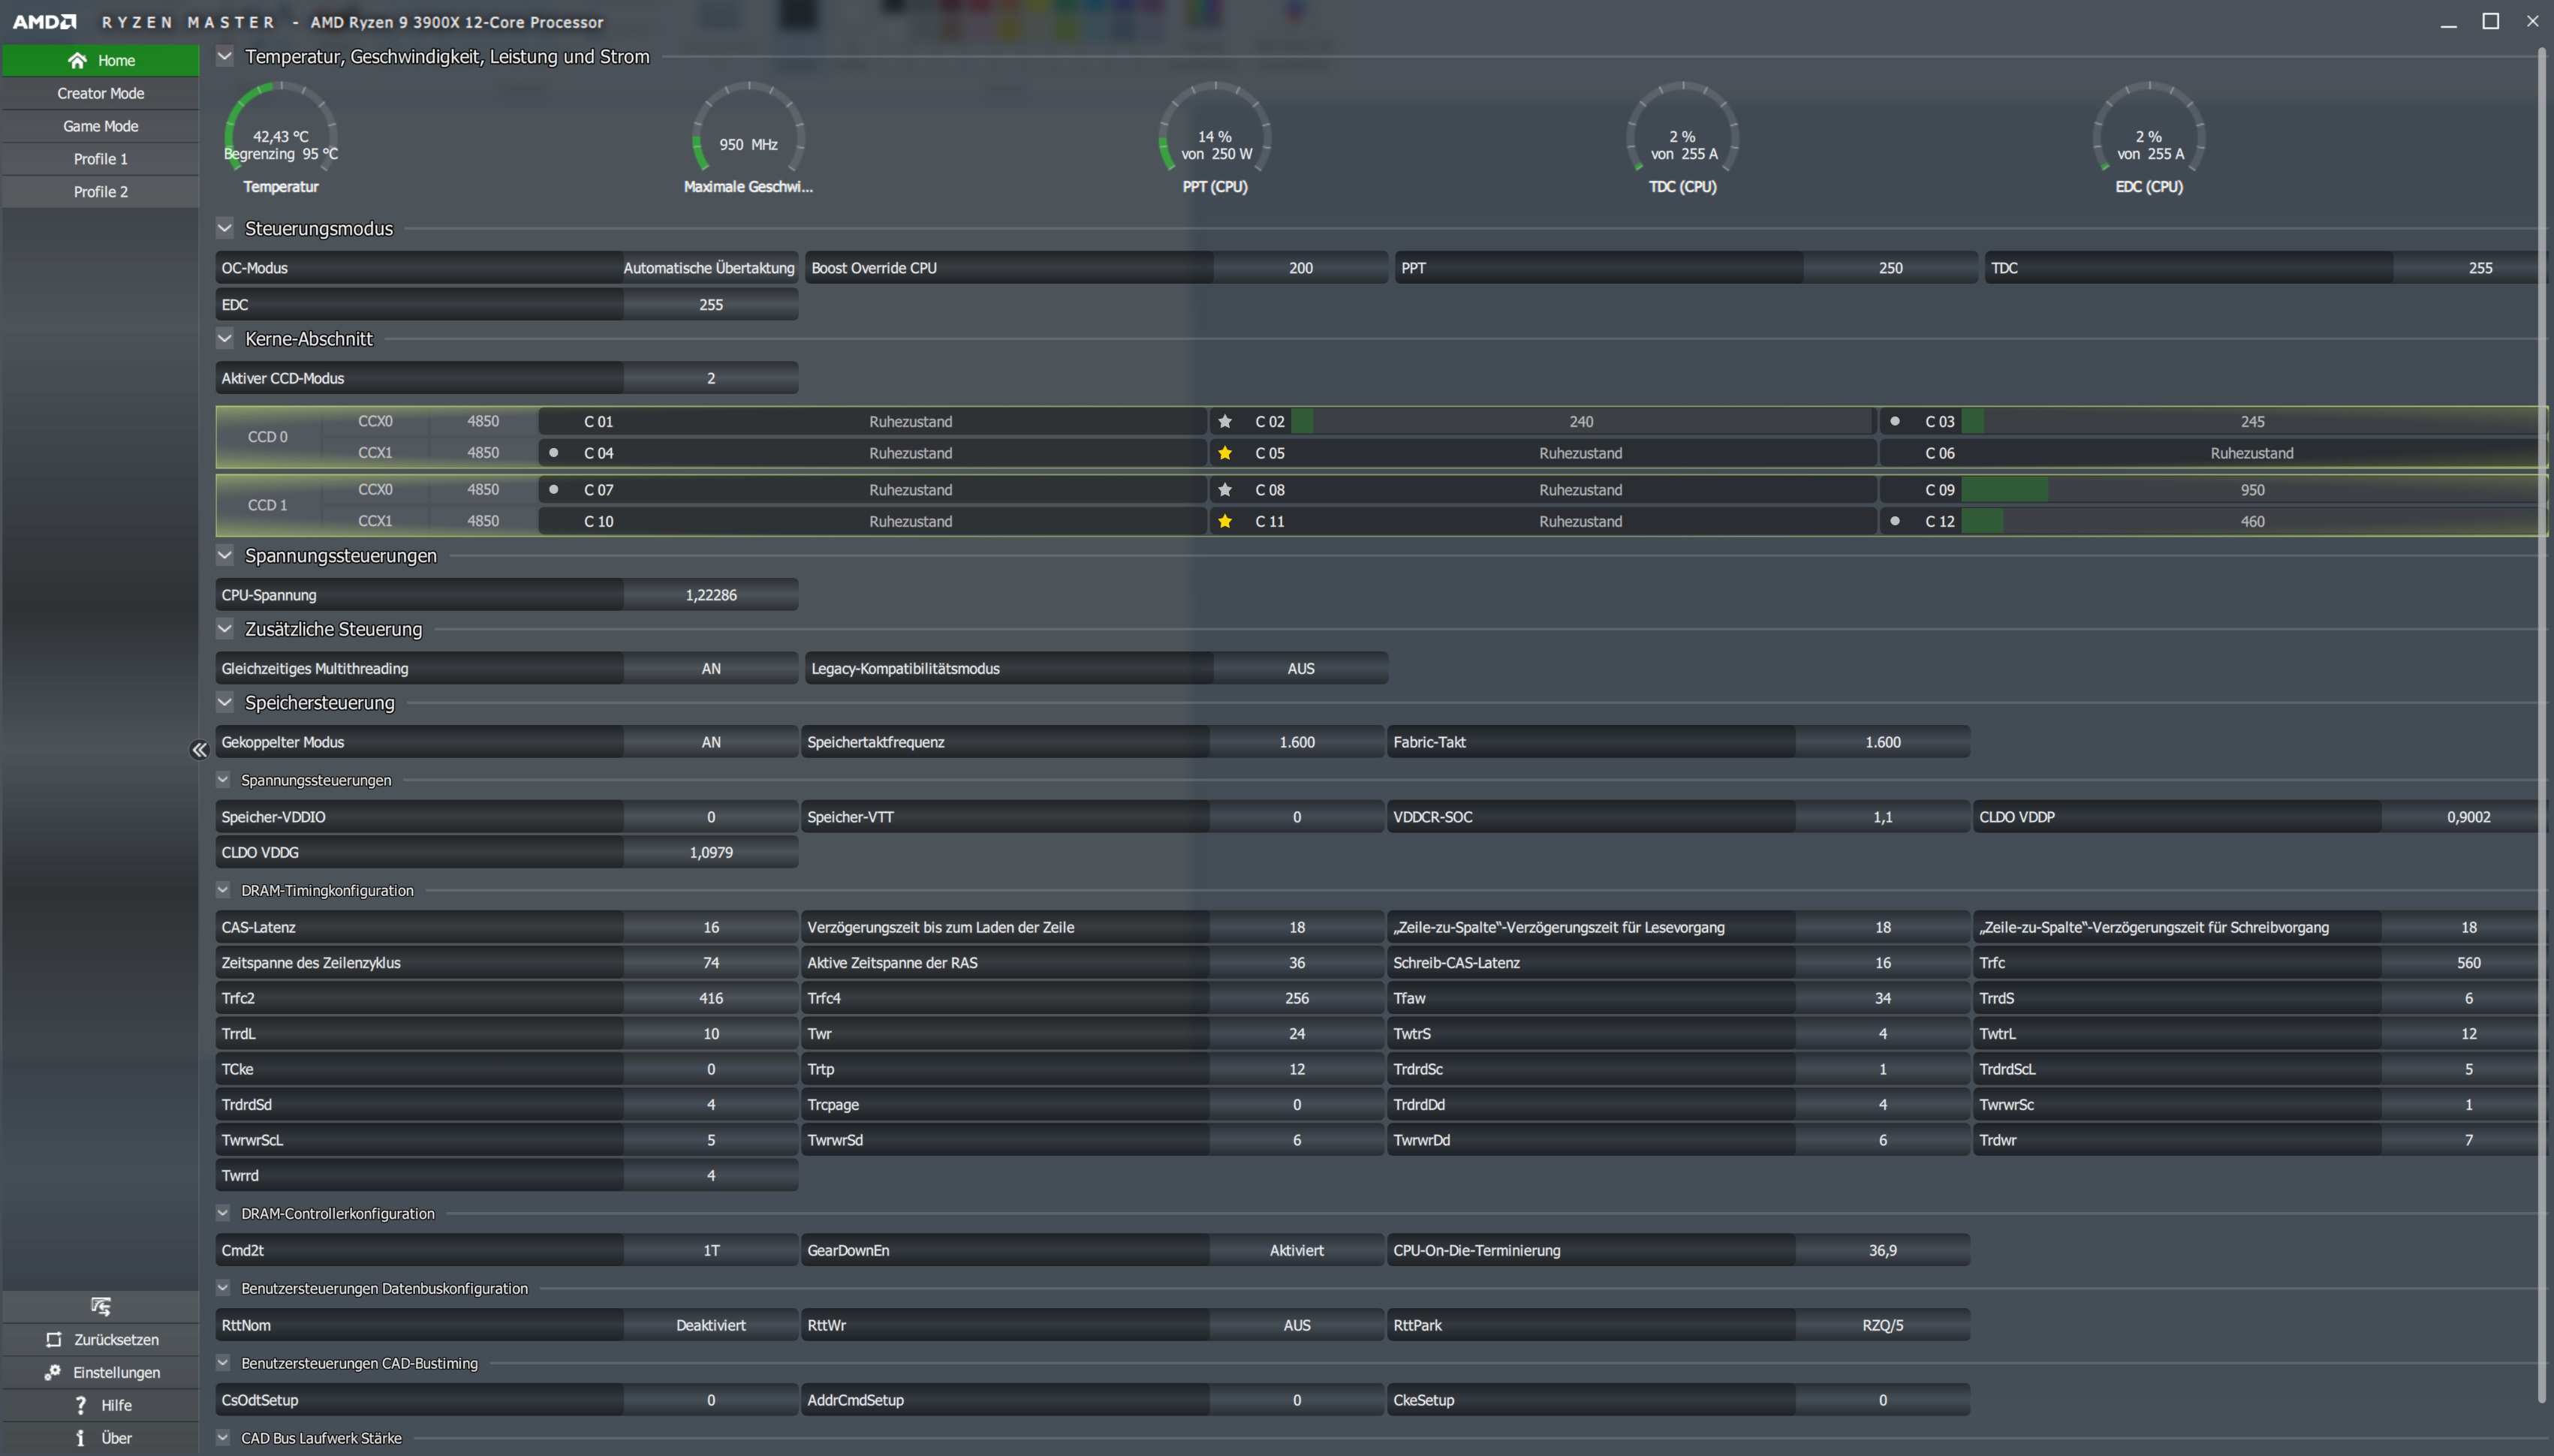This screenshot has width=2554, height=1456.
Task: Collapse Benutzersteuerungen CAD-Bustiming subsection
Action: click(223, 1363)
